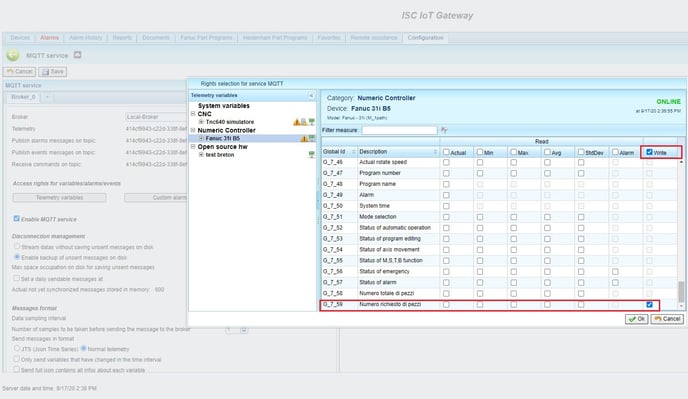This screenshot has height=399, width=688.
Task: Open the Reports tab
Action: coord(122,38)
